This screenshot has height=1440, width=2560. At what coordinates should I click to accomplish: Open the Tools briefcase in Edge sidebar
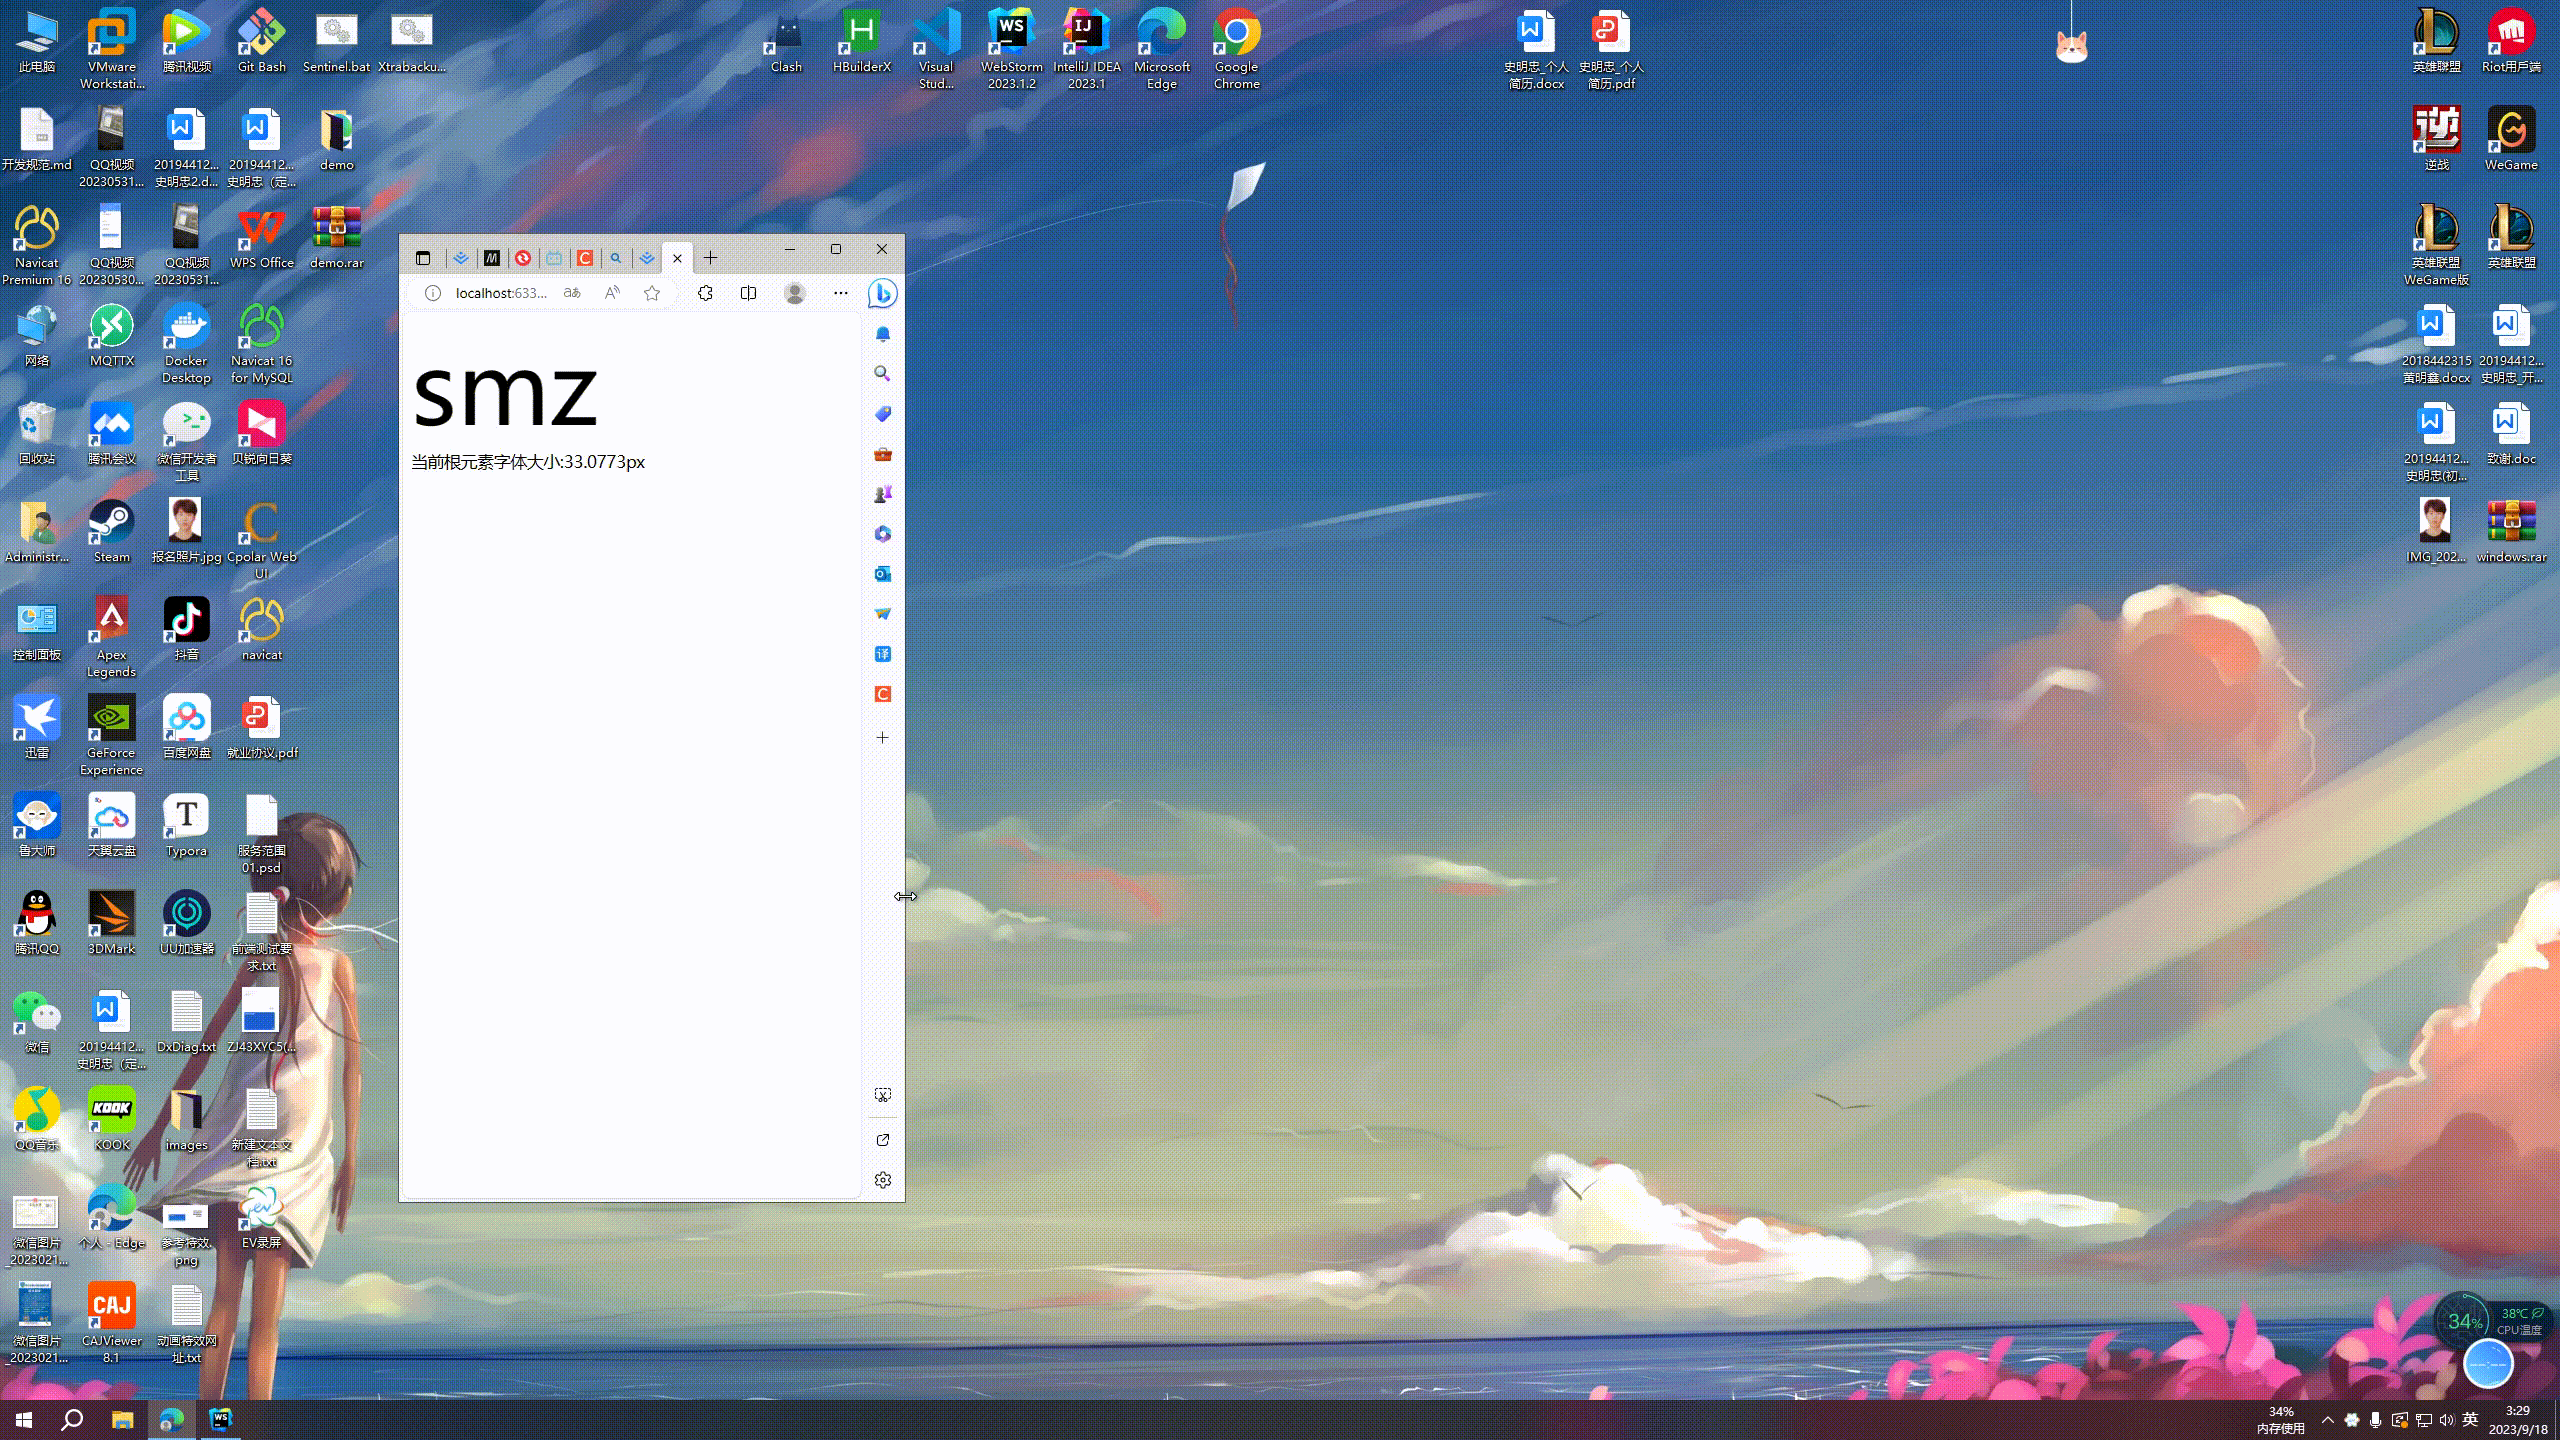point(882,454)
